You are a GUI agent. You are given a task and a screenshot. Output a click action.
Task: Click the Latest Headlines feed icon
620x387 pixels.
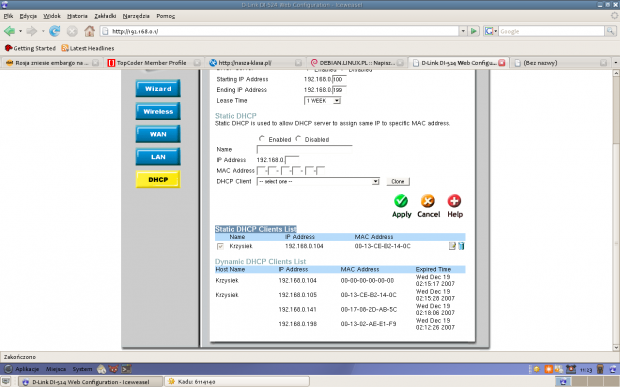click(65, 48)
